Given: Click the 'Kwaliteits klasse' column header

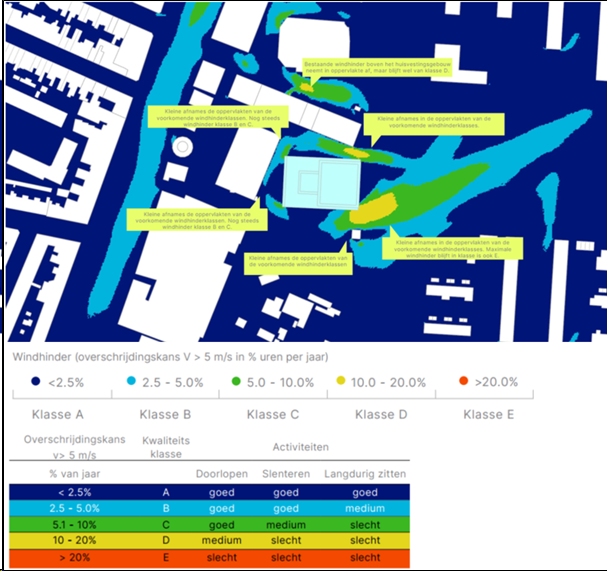Looking at the screenshot, I should coord(166,447).
